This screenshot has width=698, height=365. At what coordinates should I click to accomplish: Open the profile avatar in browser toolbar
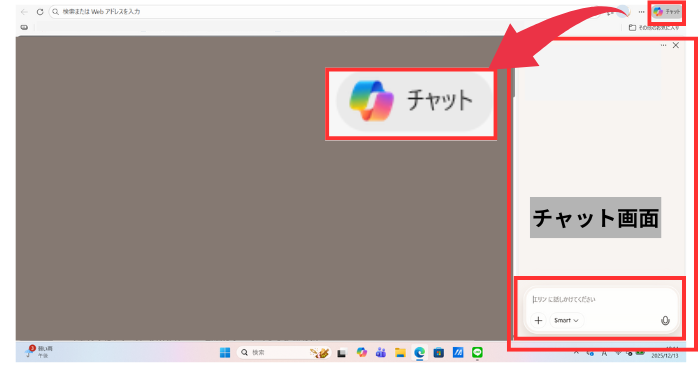pos(624,12)
